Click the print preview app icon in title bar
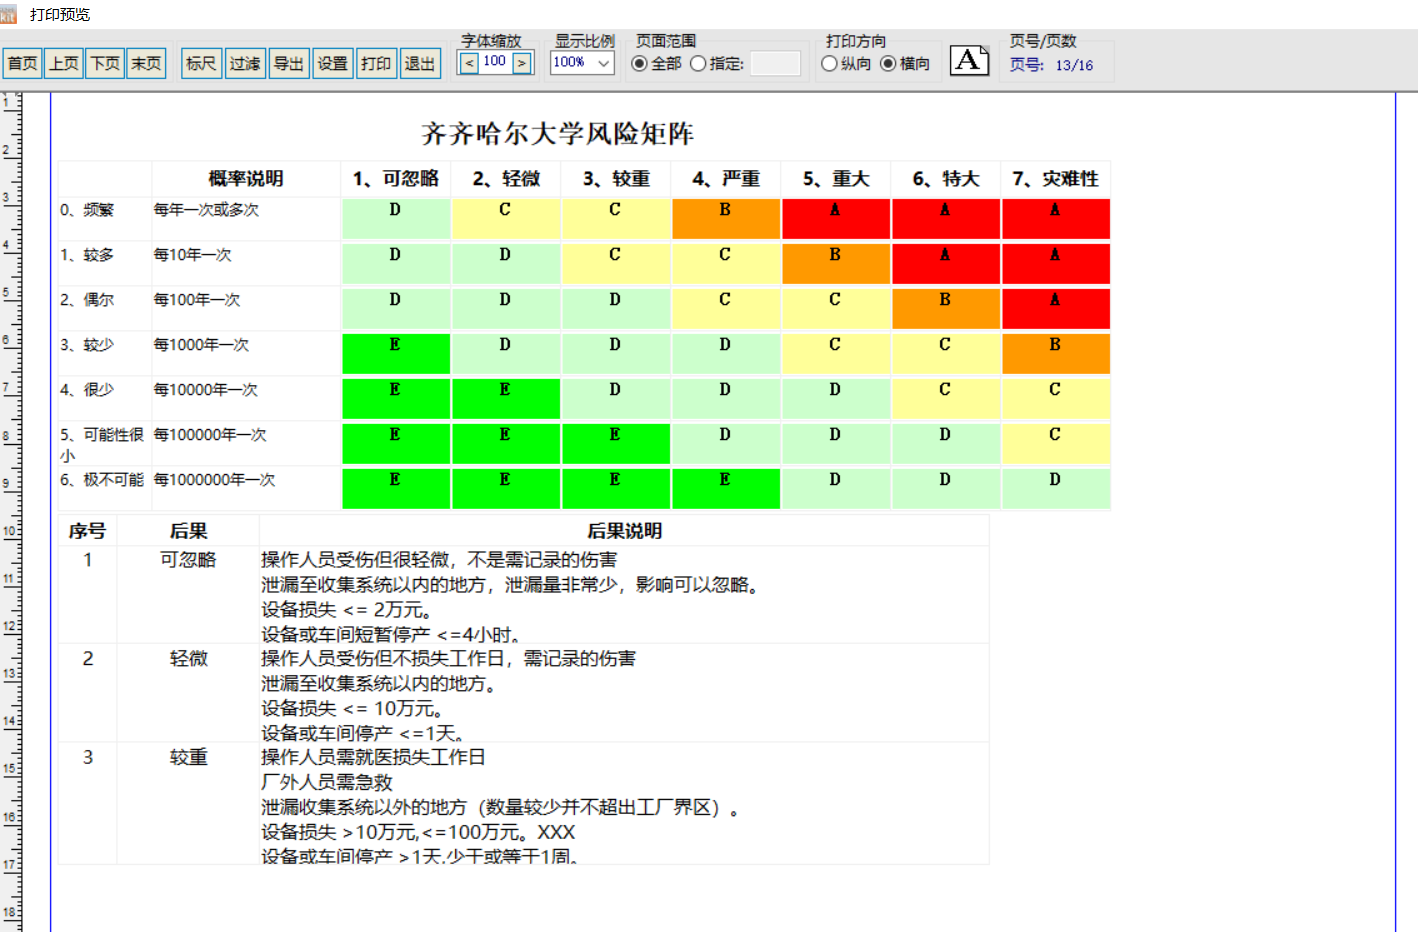1418x932 pixels. tap(8, 14)
